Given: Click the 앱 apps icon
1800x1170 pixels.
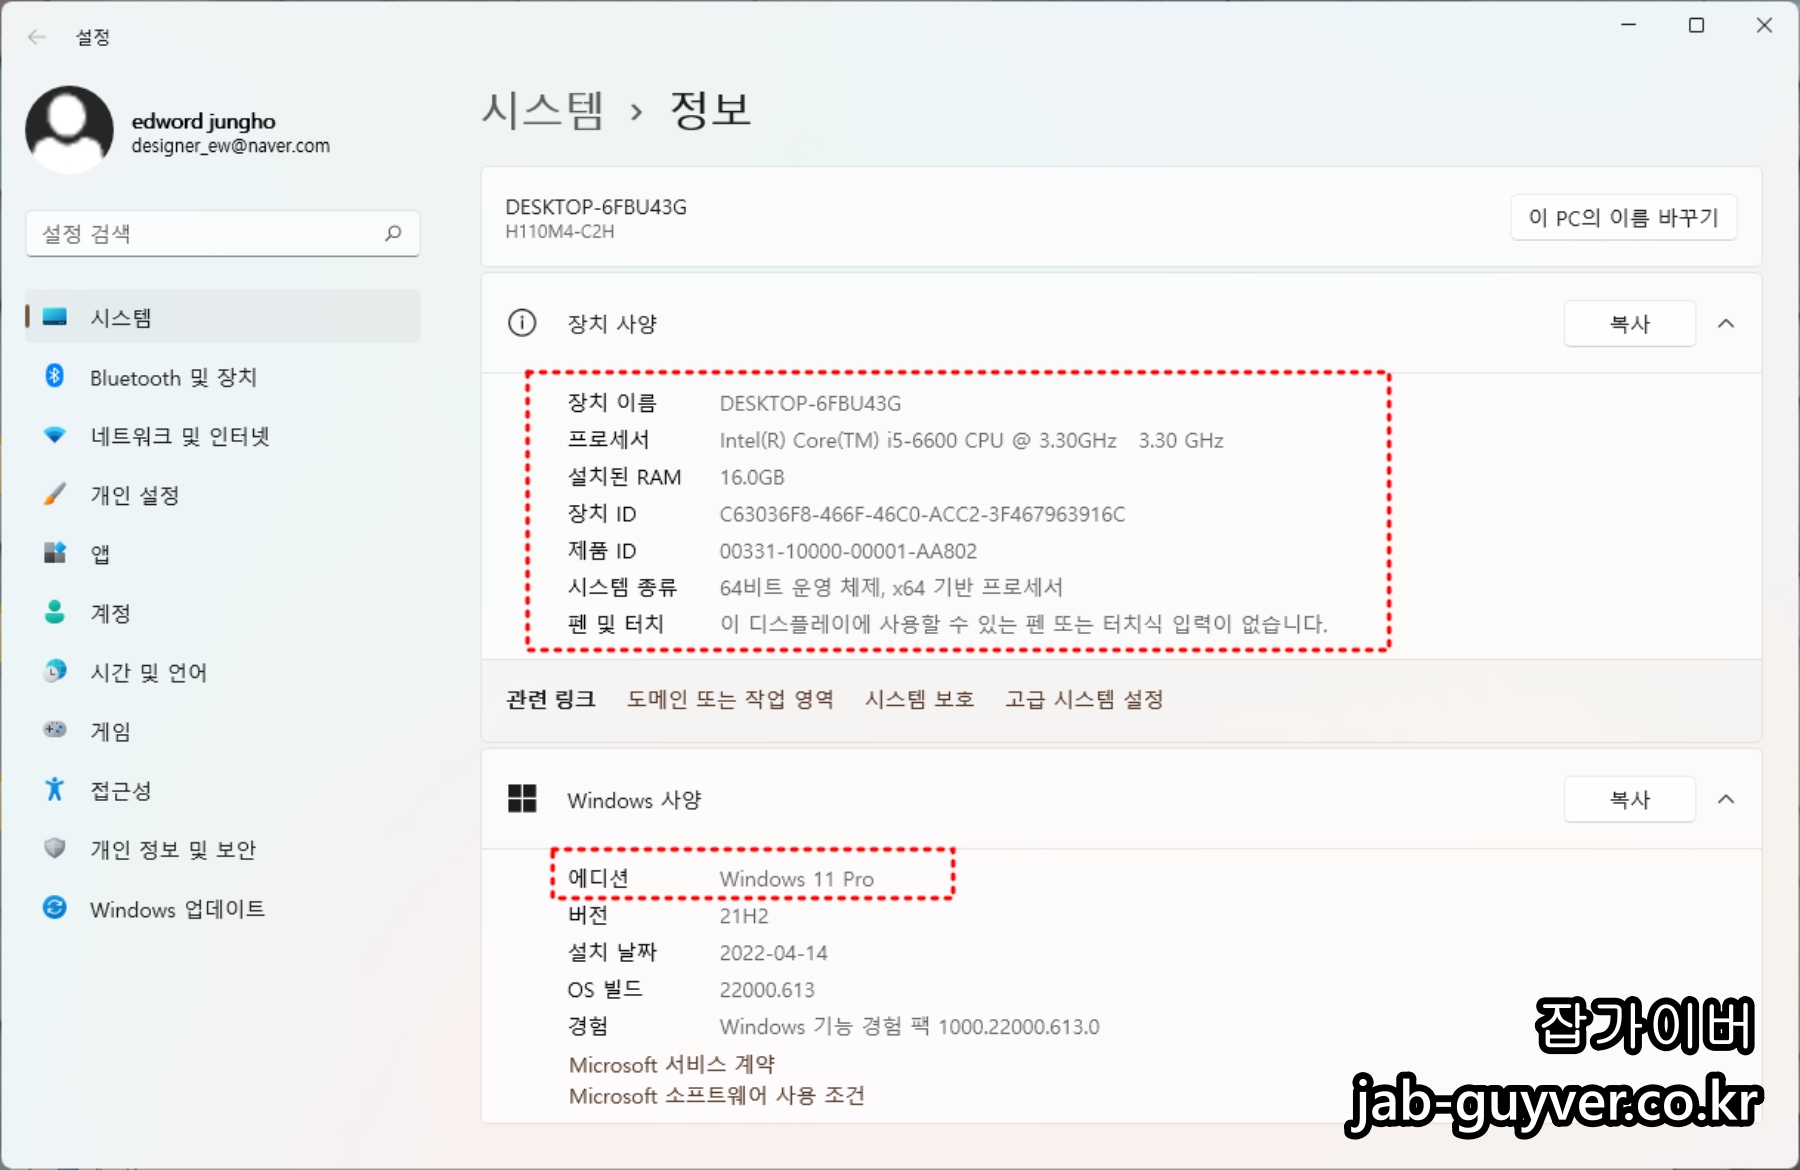Looking at the screenshot, I should [x=55, y=553].
